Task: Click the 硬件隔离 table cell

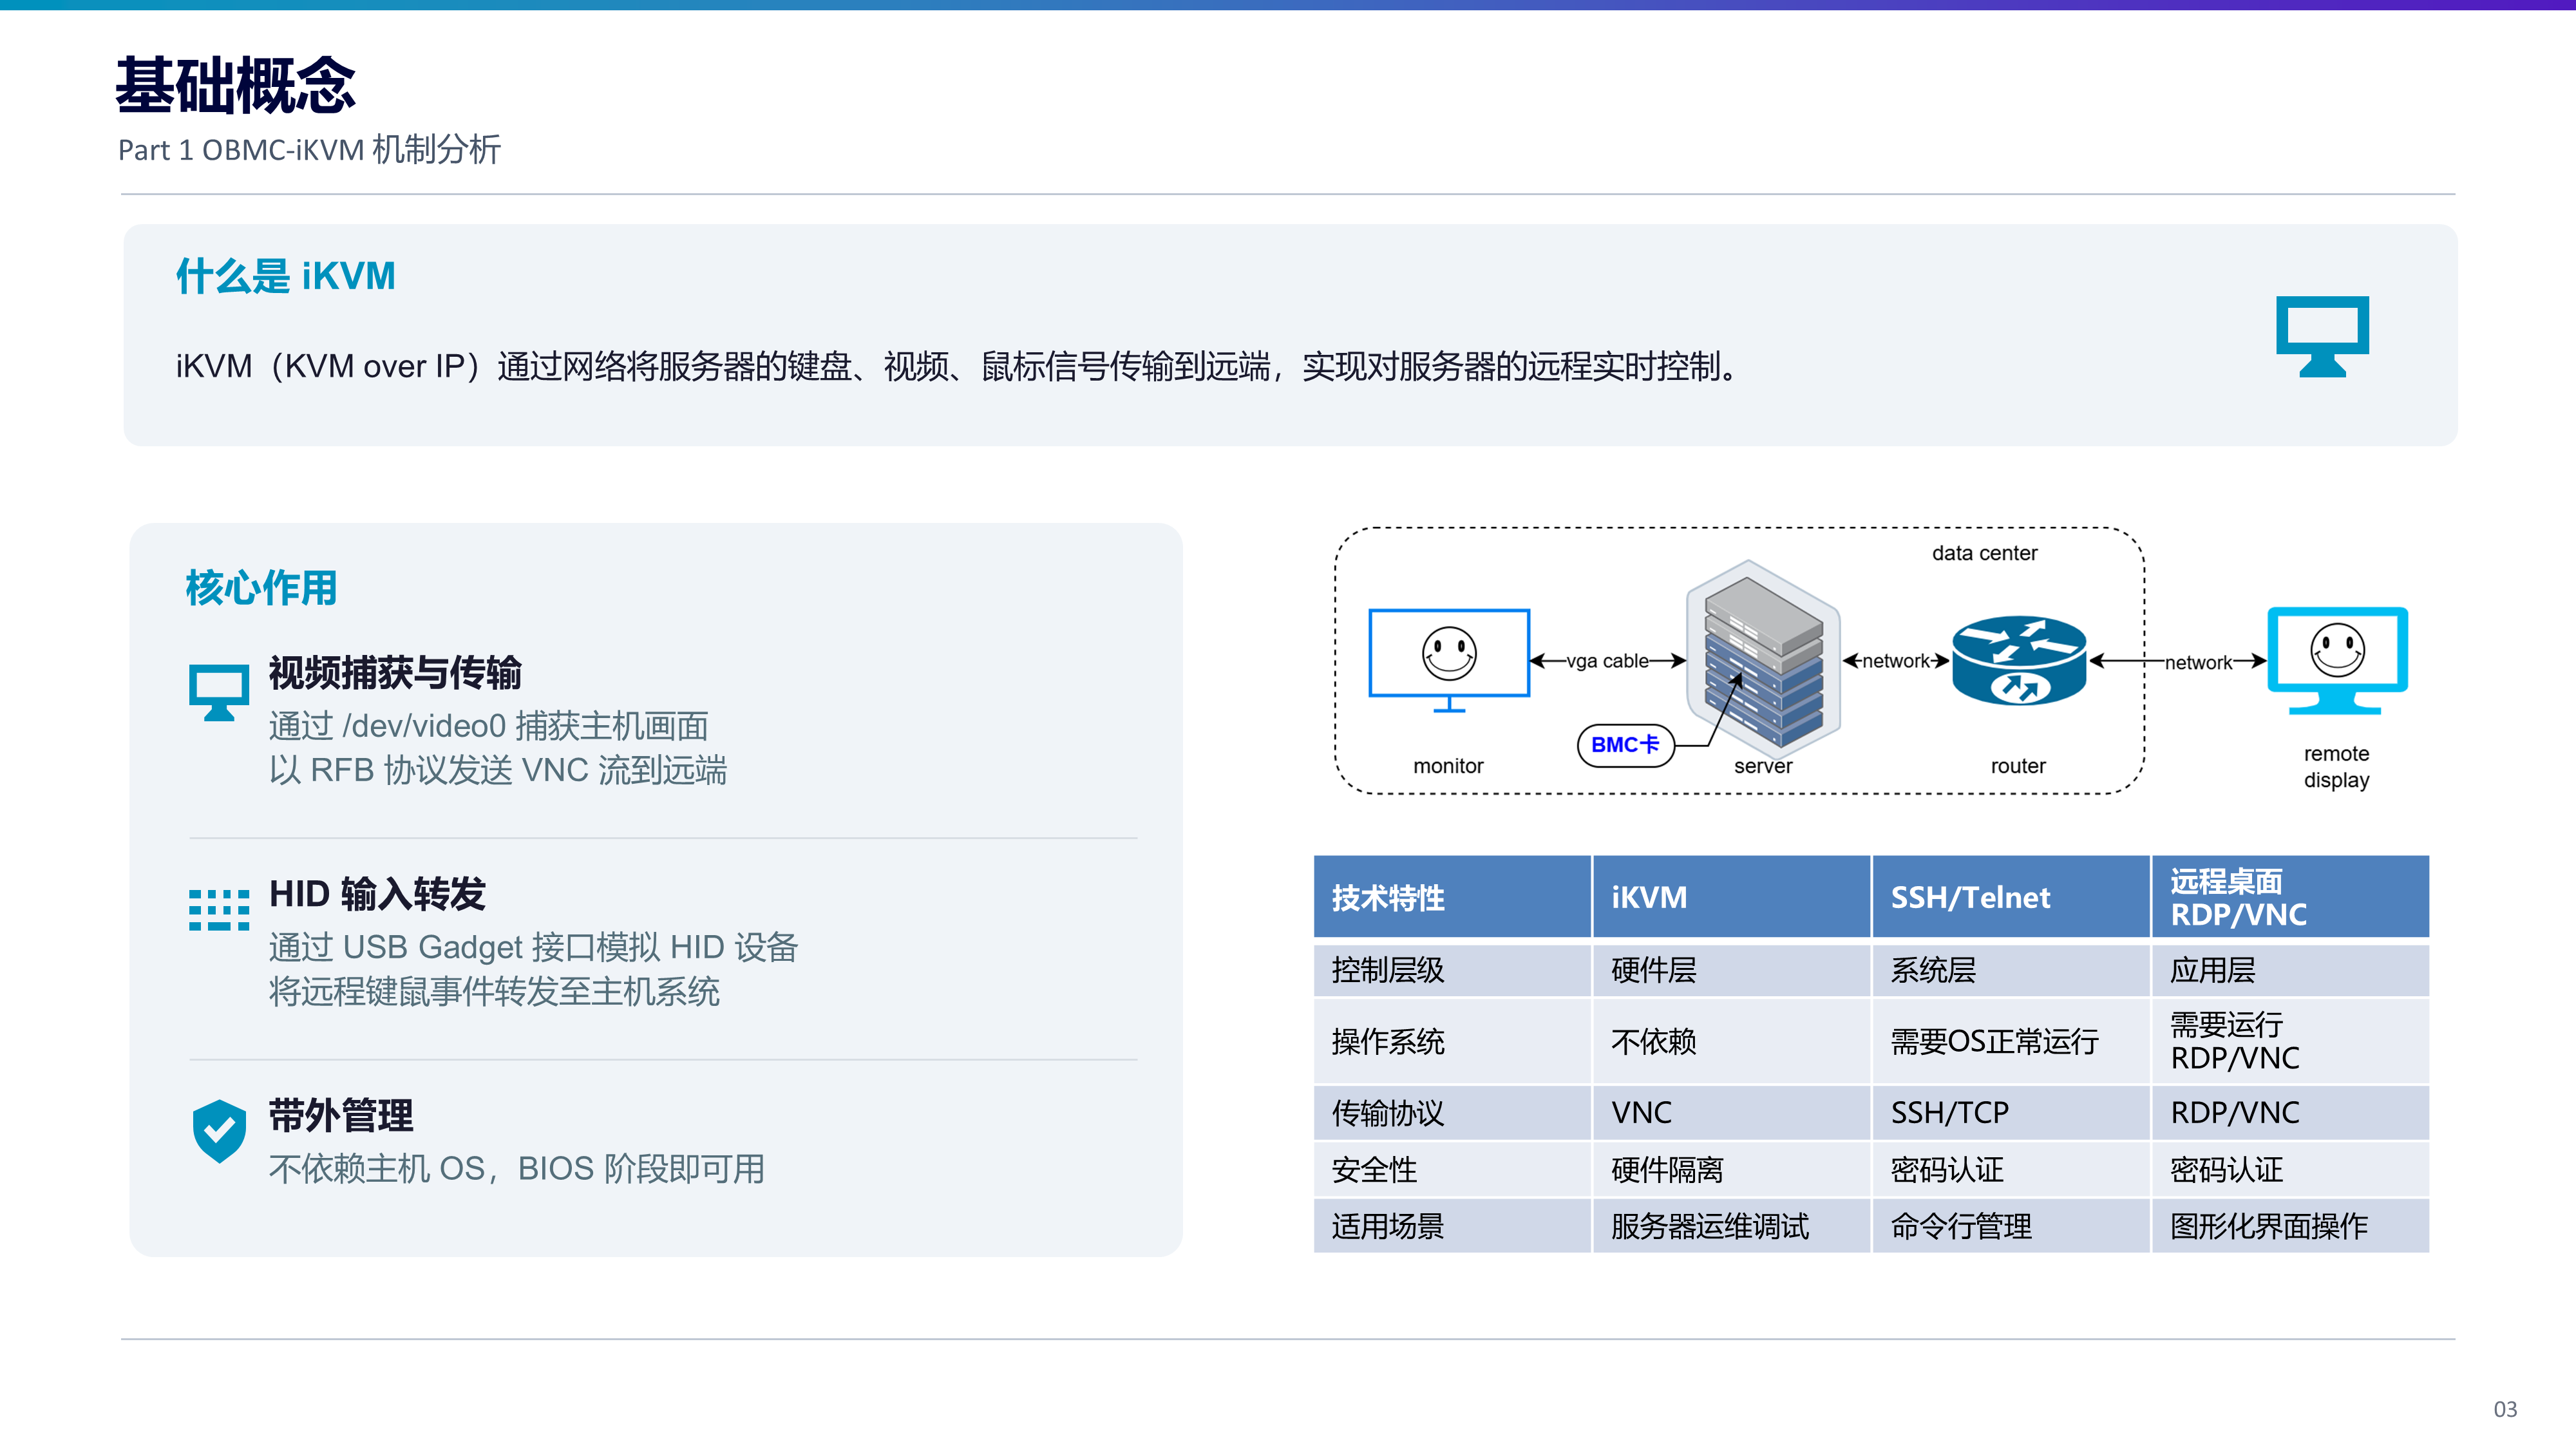Action: click(x=1731, y=1169)
